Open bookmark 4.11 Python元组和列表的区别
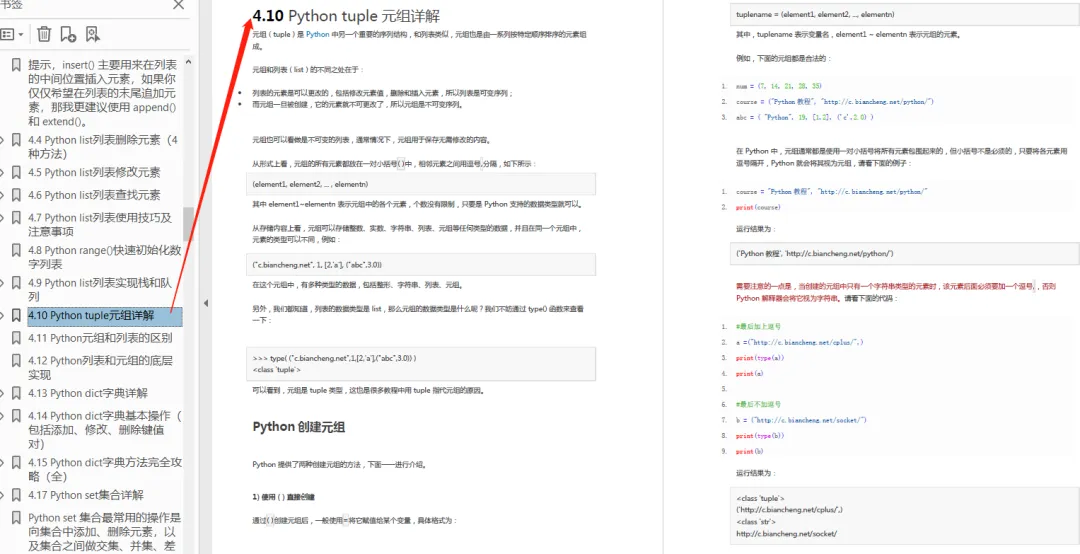The width and height of the screenshot is (1080, 554). click(x=101, y=338)
